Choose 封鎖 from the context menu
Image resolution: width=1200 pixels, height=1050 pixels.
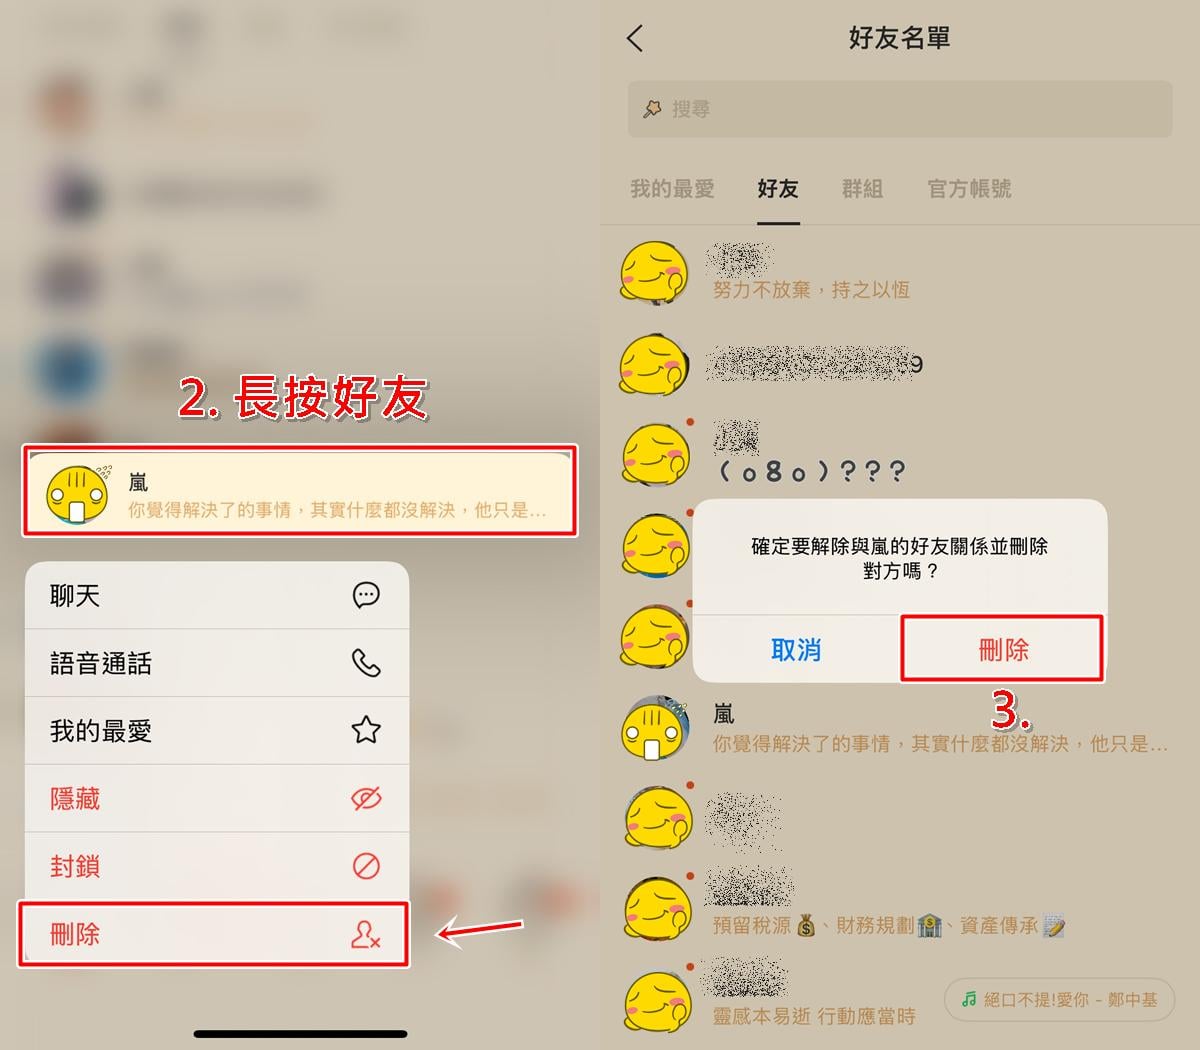(x=217, y=866)
